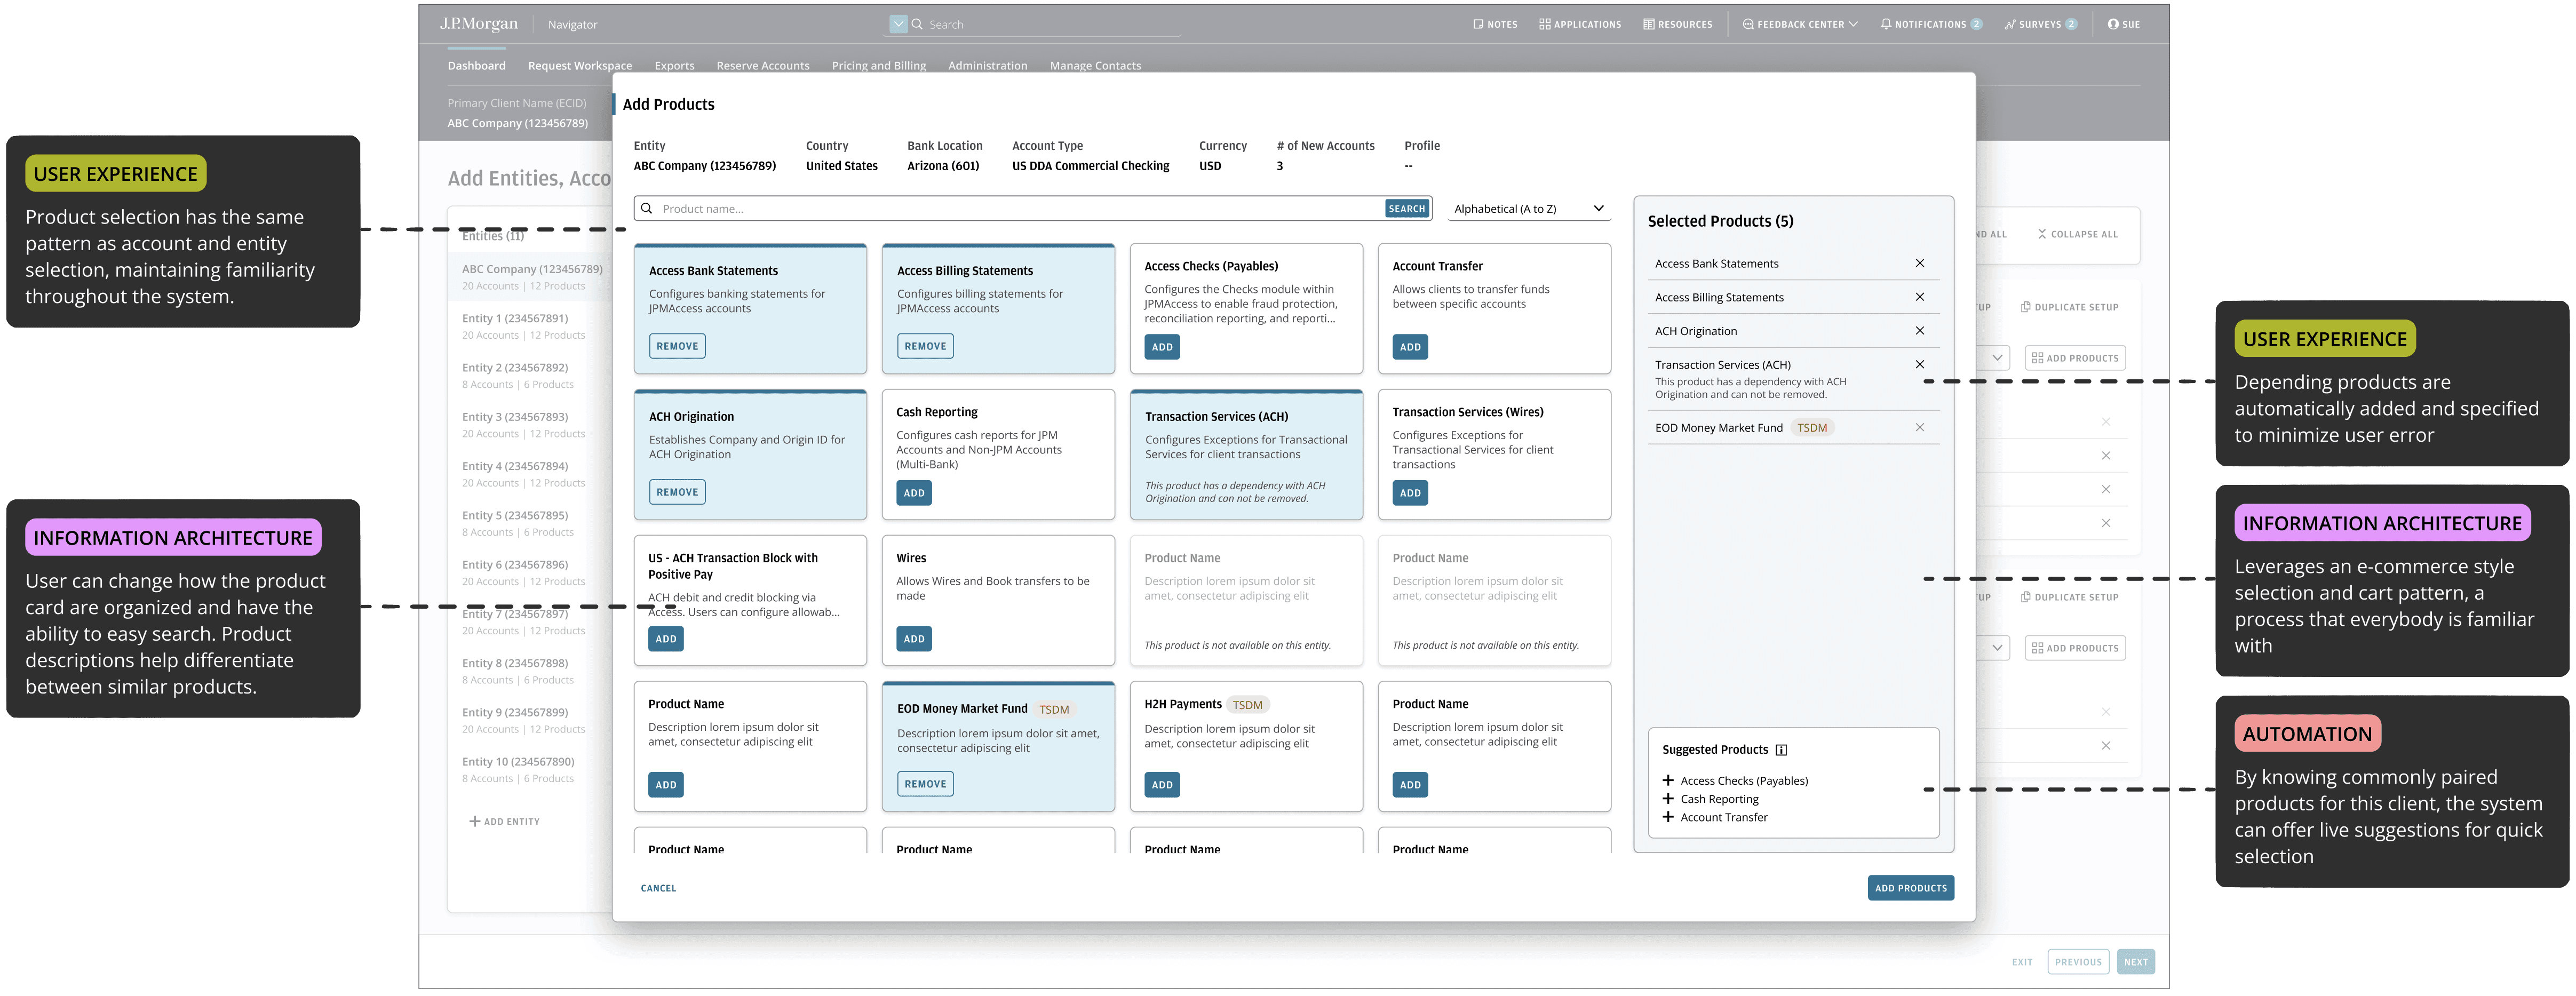Remove Access Bank Statements from selected list
This screenshot has height=996, width=2576.
click(1919, 263)
